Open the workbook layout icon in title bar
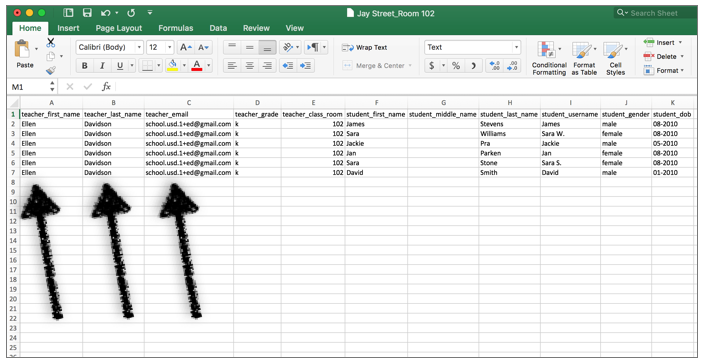 point(68,13)
